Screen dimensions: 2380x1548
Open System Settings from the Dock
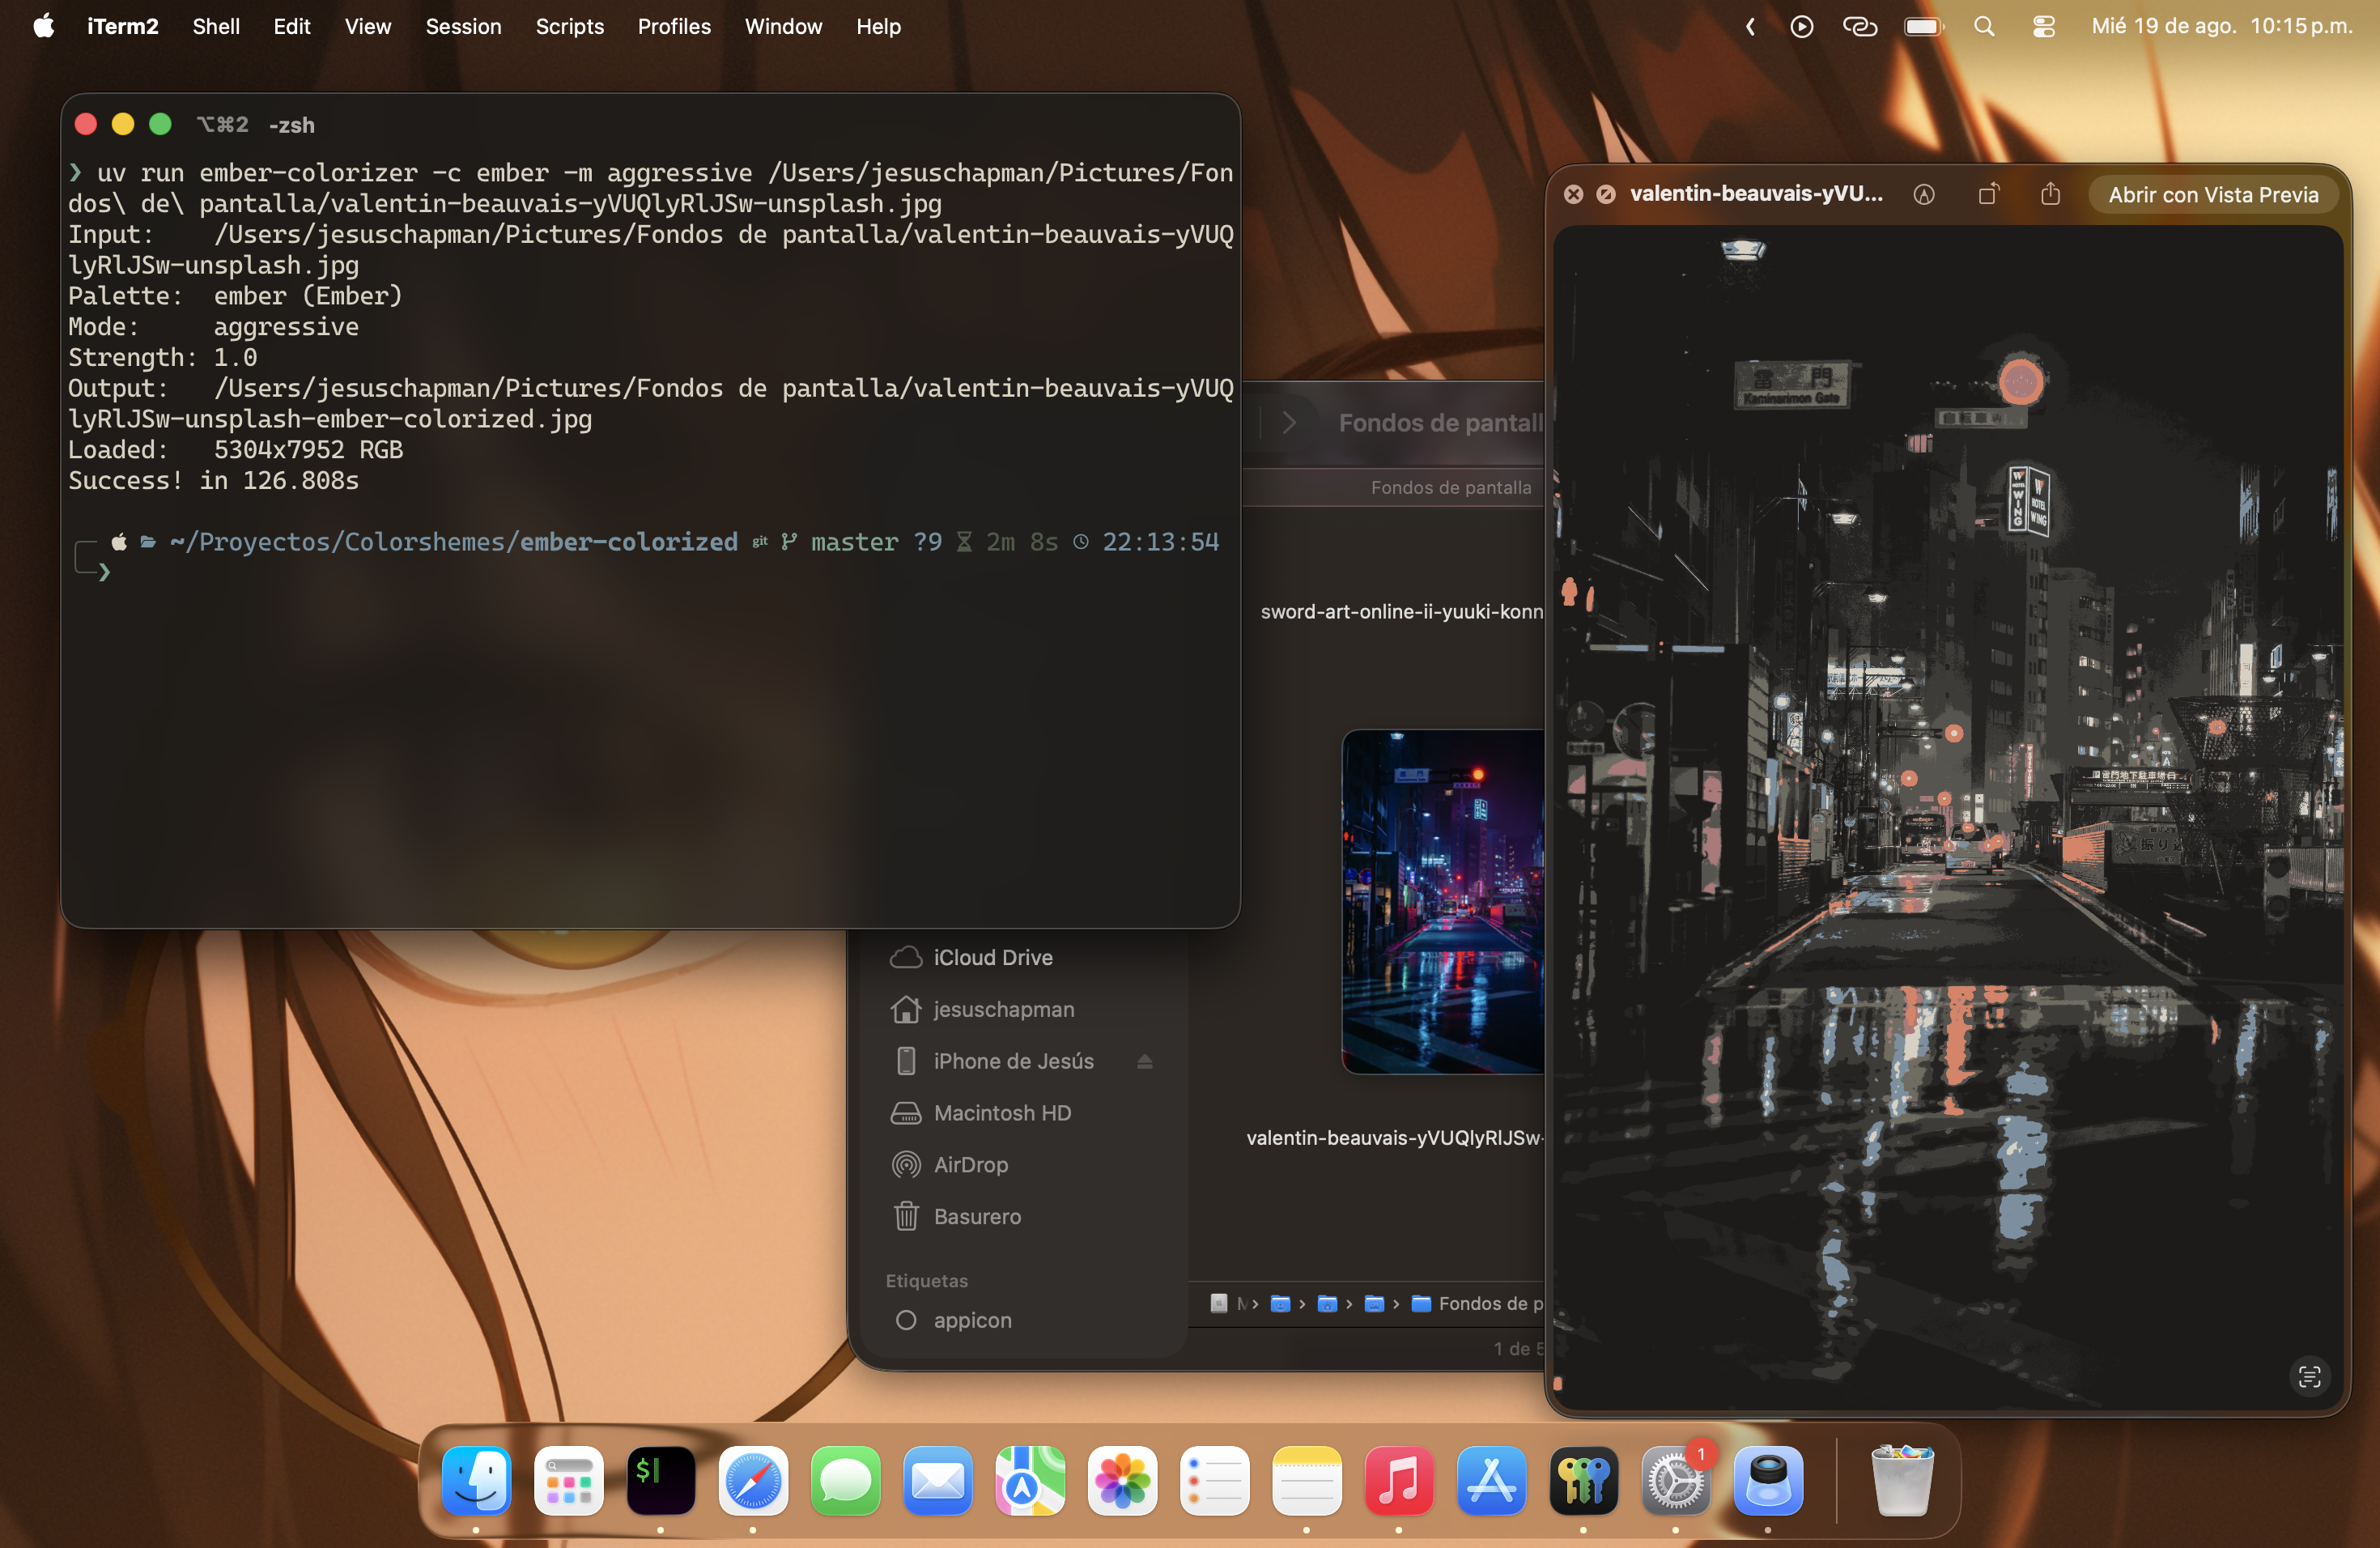(x=1675, y=1480)
